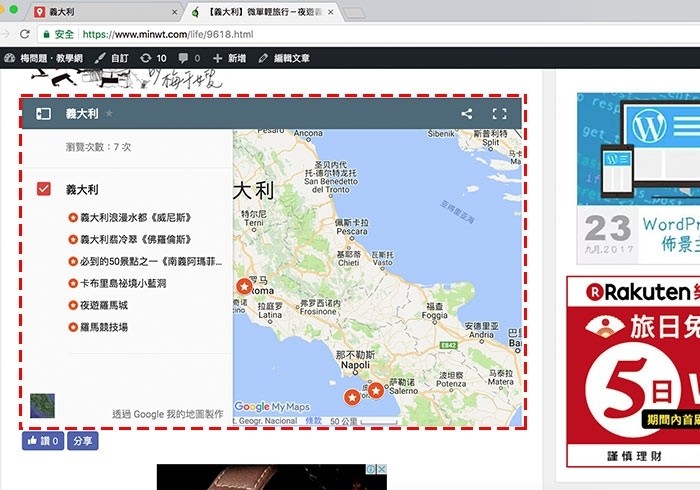
Task: Open map in fullscreen view
Action: pyautogui.click(x=500, y=114)
